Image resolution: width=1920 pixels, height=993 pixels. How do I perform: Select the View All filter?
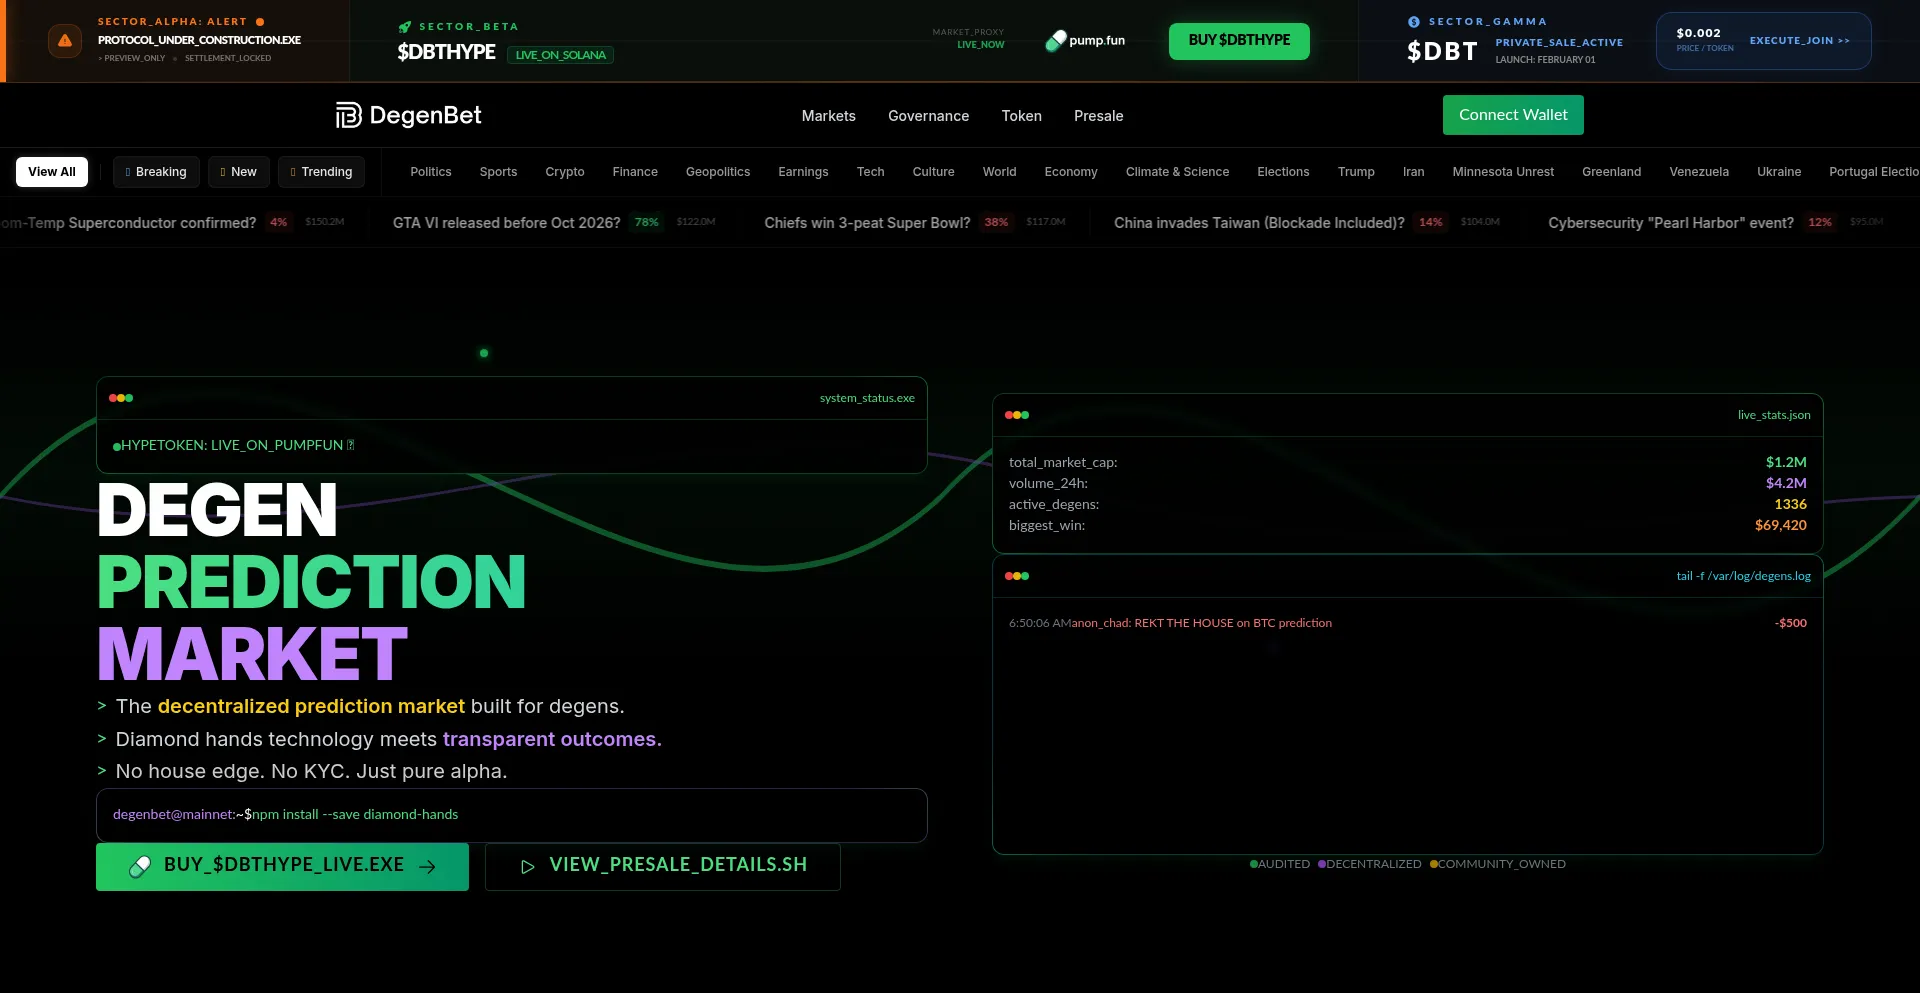point(52,172)
